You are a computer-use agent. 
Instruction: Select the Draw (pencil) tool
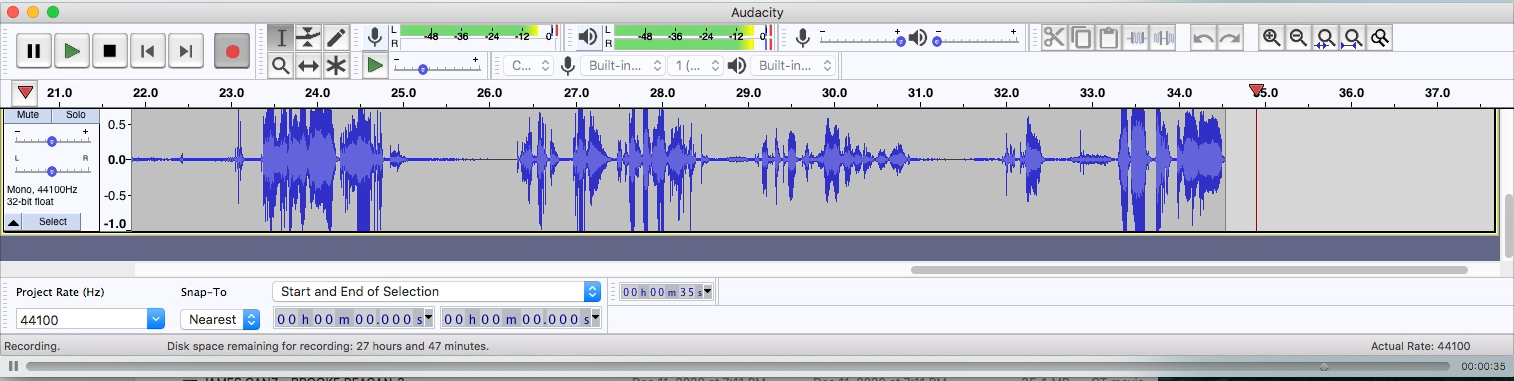tap(336, 38)
